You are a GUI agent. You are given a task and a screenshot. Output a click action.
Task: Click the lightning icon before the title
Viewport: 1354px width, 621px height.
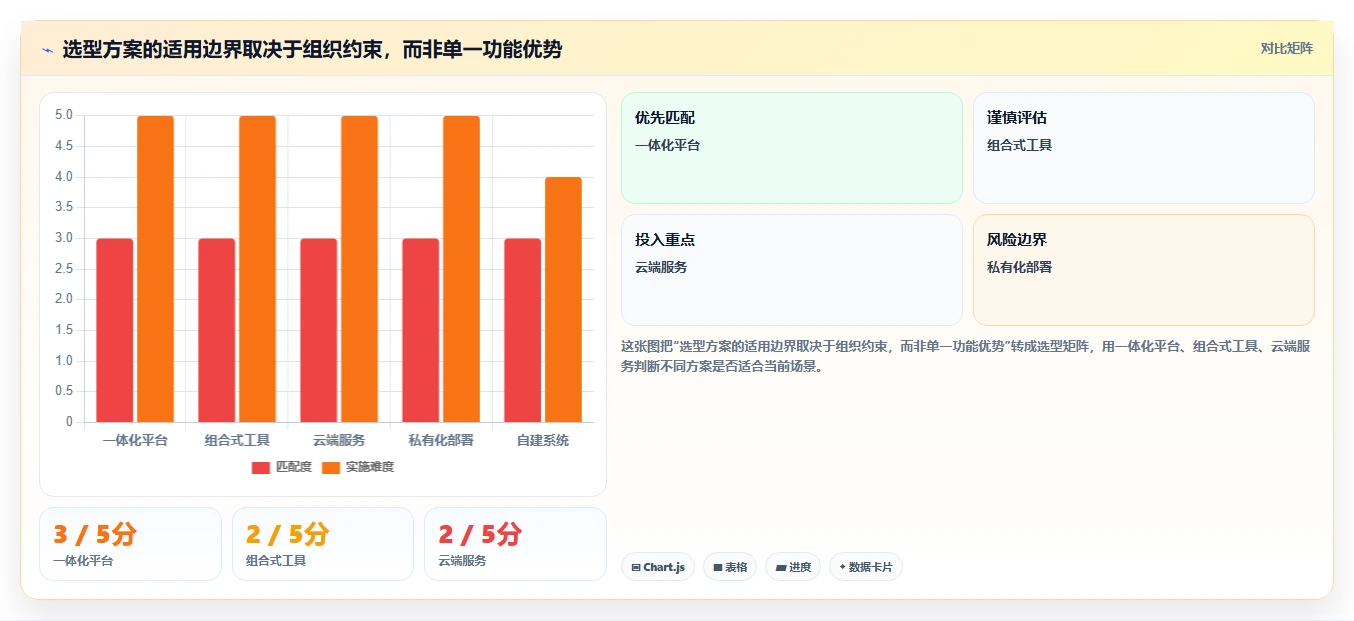point(48,50)
